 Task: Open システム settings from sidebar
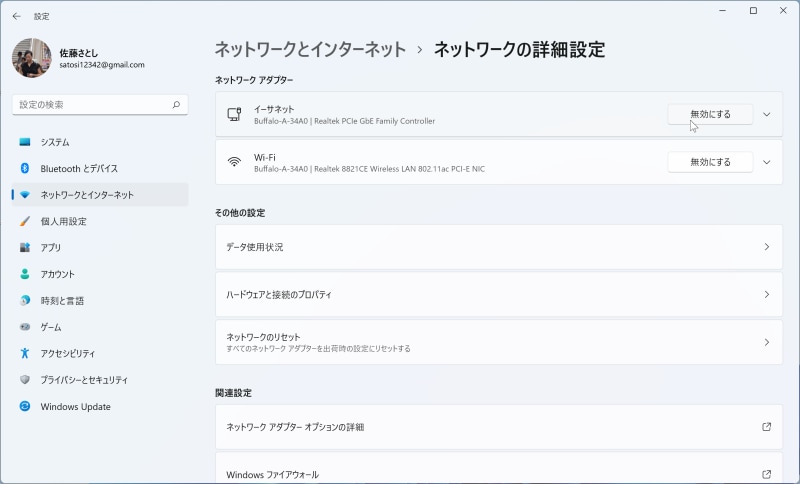tap(55, 142)
